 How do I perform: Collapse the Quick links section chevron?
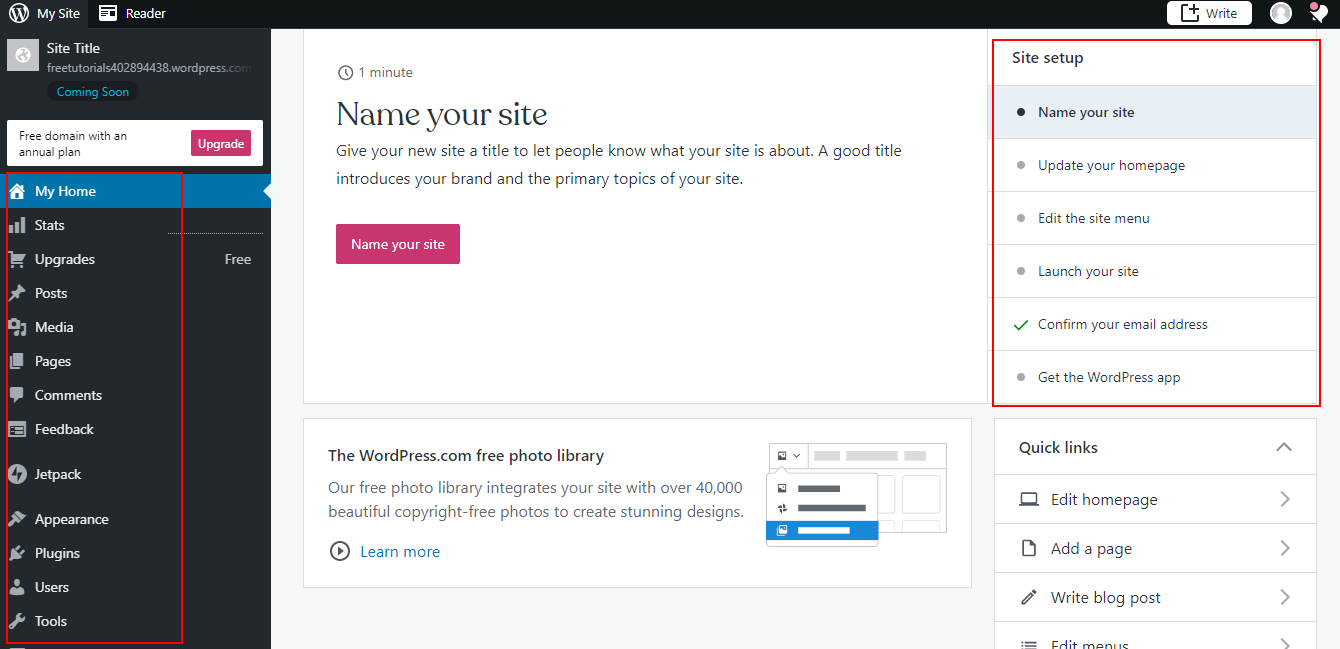click(x=1284, y=447)
